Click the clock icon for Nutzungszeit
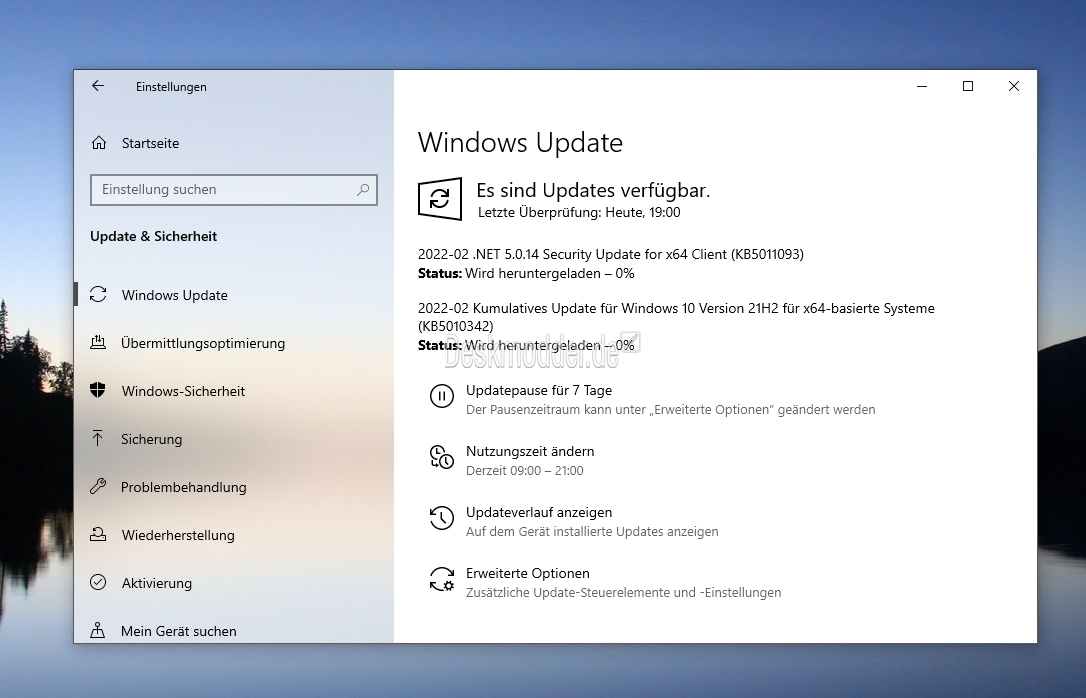Image resolution: width=1086 pixels, height=698 pixels. 442,457
